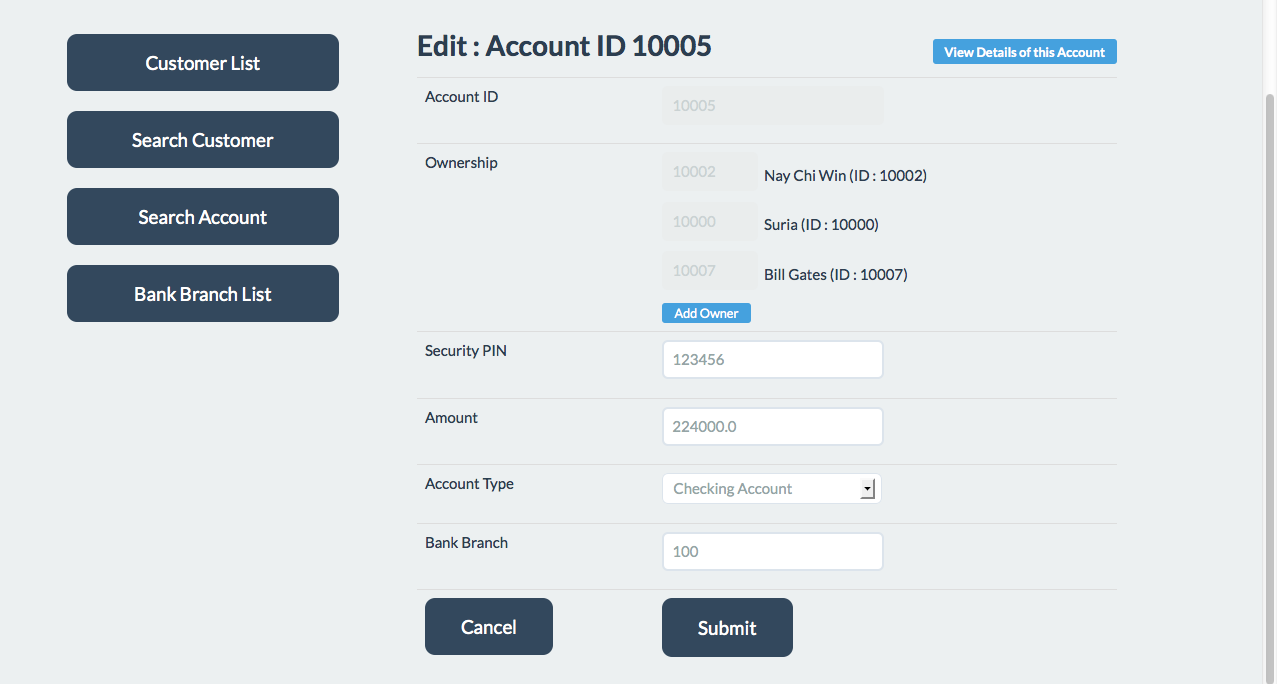The height and width of the screenshot is (684, 1277).
Task: Click the Security PIN input field
Action: [771, 359]
